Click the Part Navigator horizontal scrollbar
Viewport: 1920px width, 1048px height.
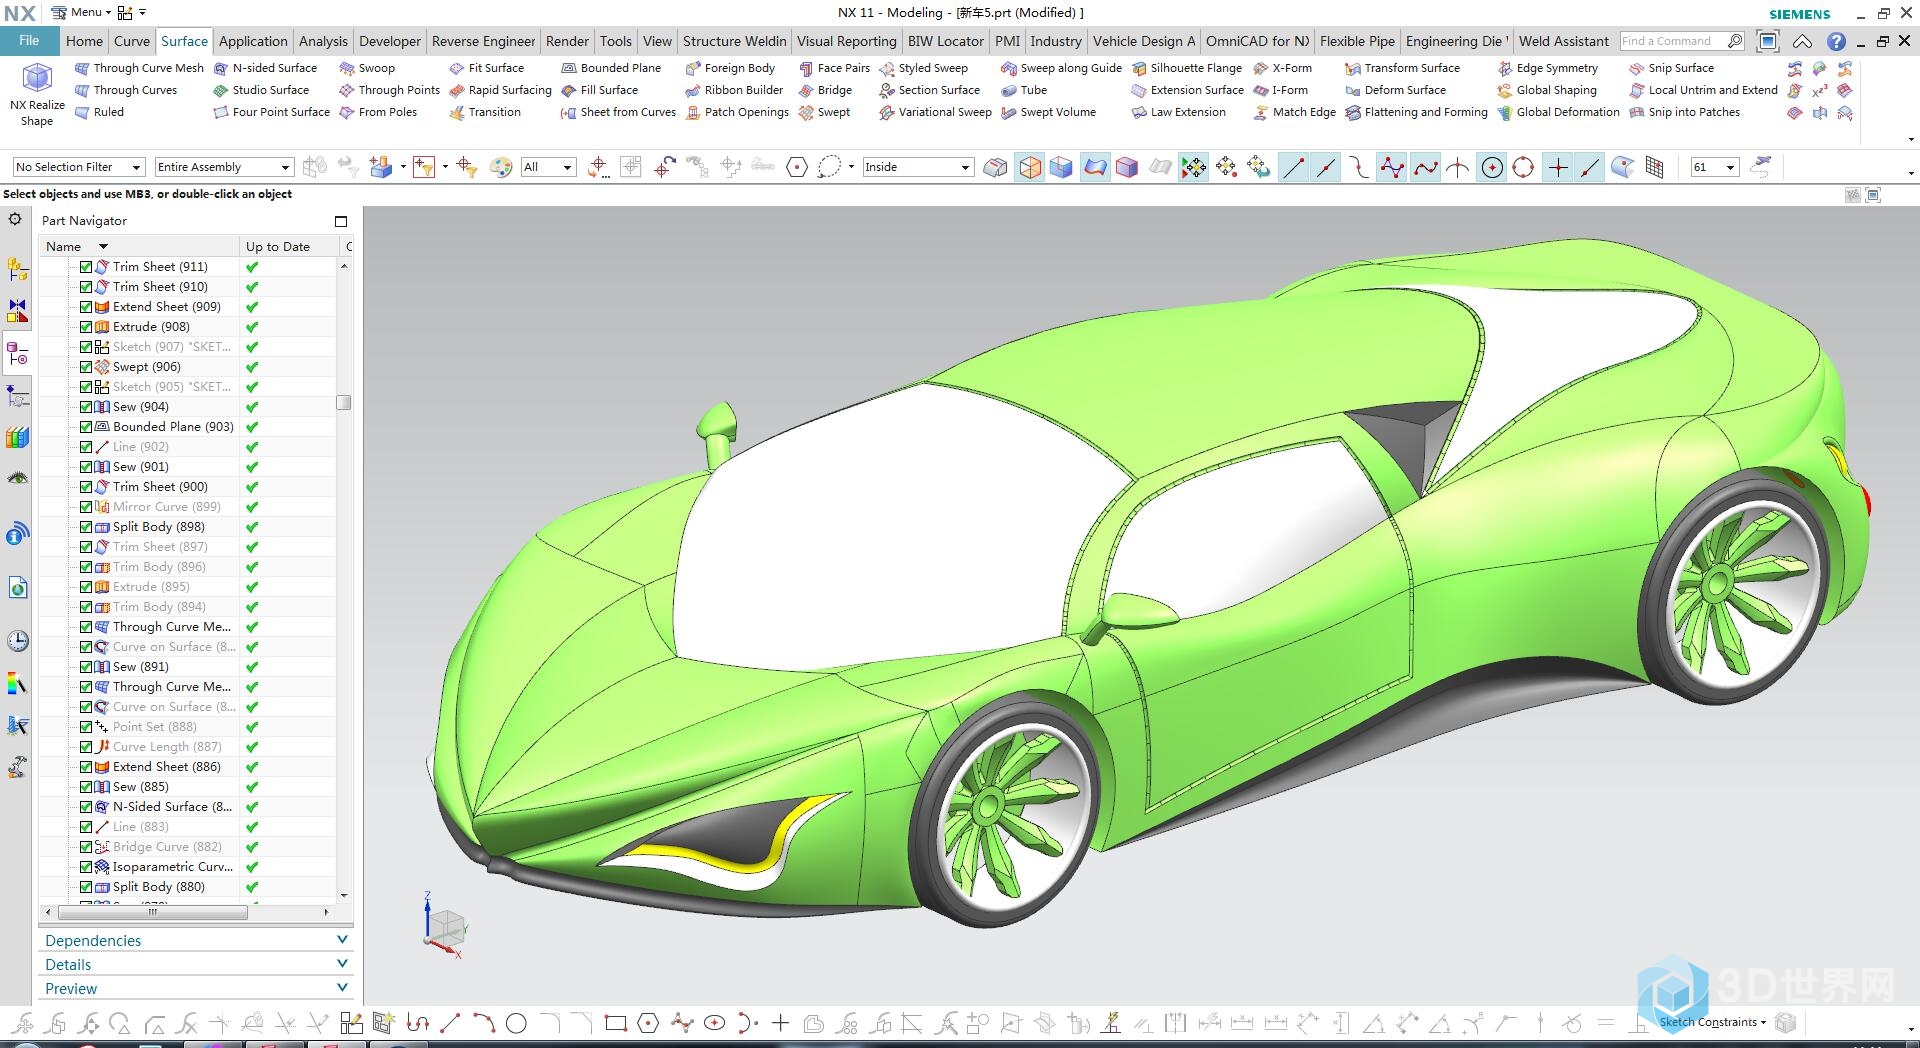click(153, 912)
